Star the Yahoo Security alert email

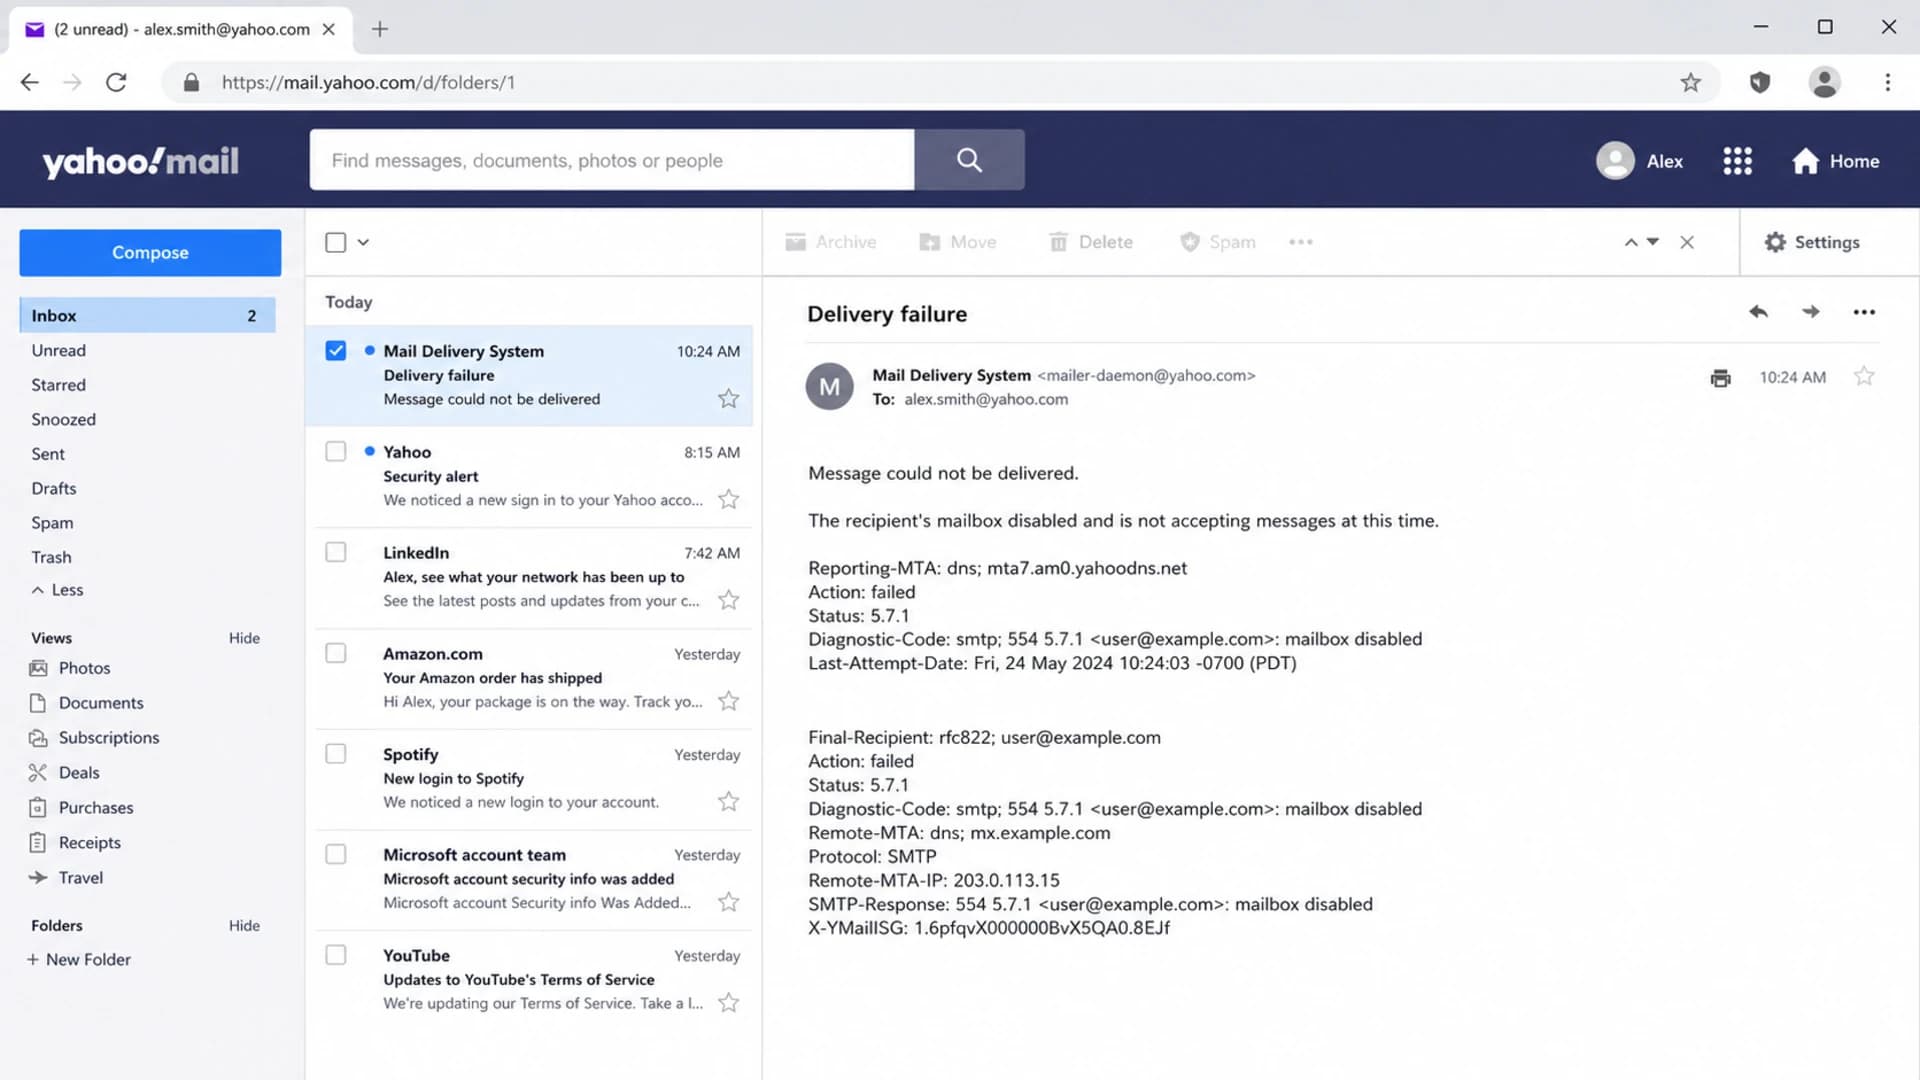[x=729, y=499]
